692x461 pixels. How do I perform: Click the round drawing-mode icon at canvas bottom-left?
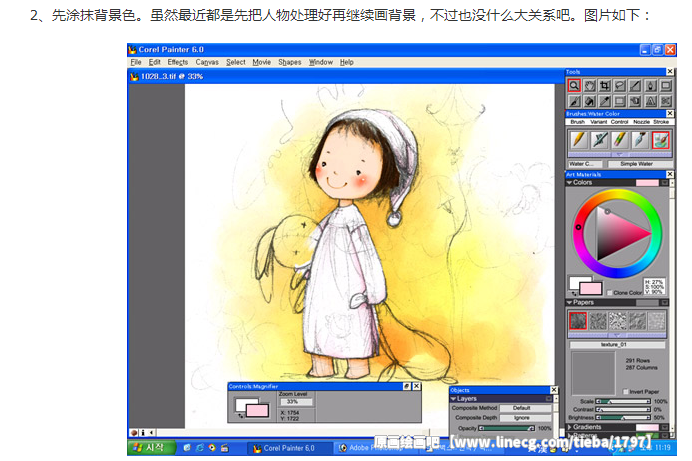134,433
